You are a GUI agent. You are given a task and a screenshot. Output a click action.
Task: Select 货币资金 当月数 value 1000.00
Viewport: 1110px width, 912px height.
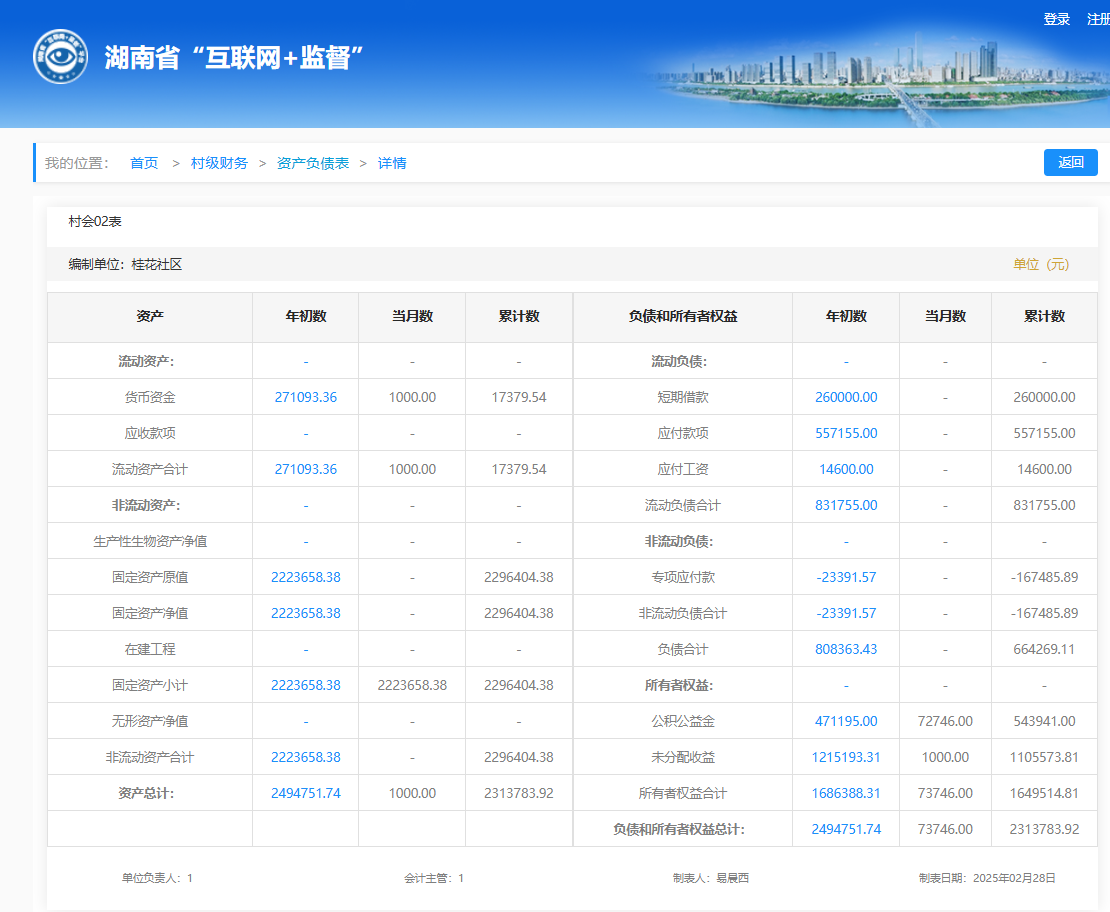[x=412, y=397]
